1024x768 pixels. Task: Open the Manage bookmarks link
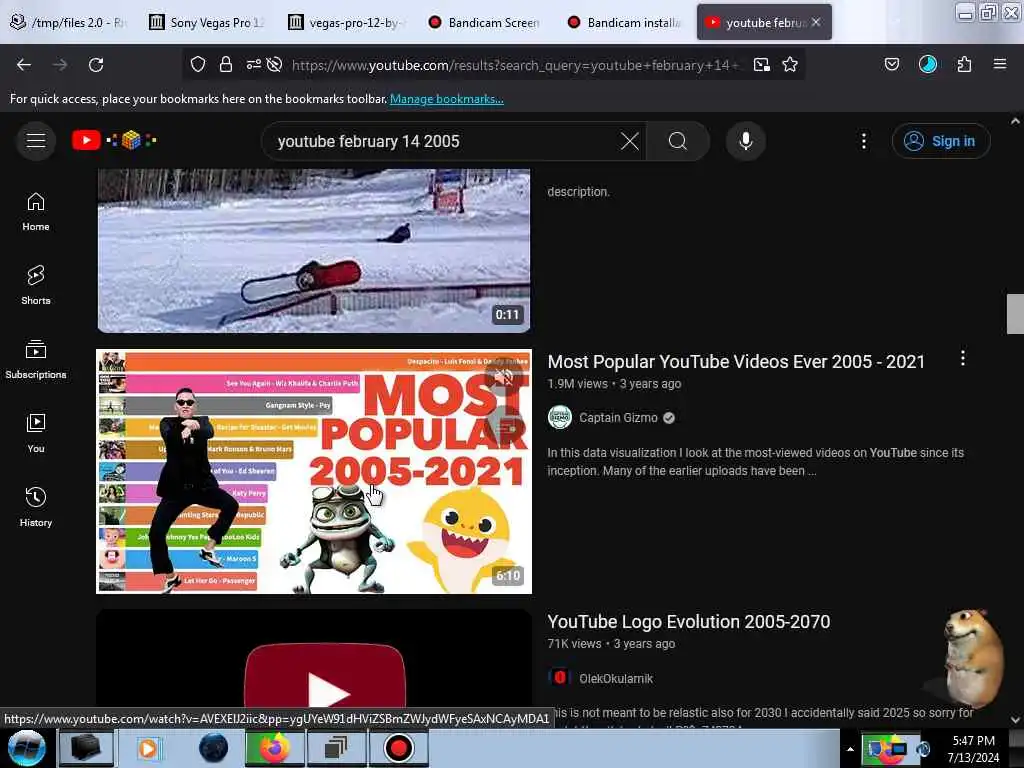pyautogui.click(x=447, y=99)
